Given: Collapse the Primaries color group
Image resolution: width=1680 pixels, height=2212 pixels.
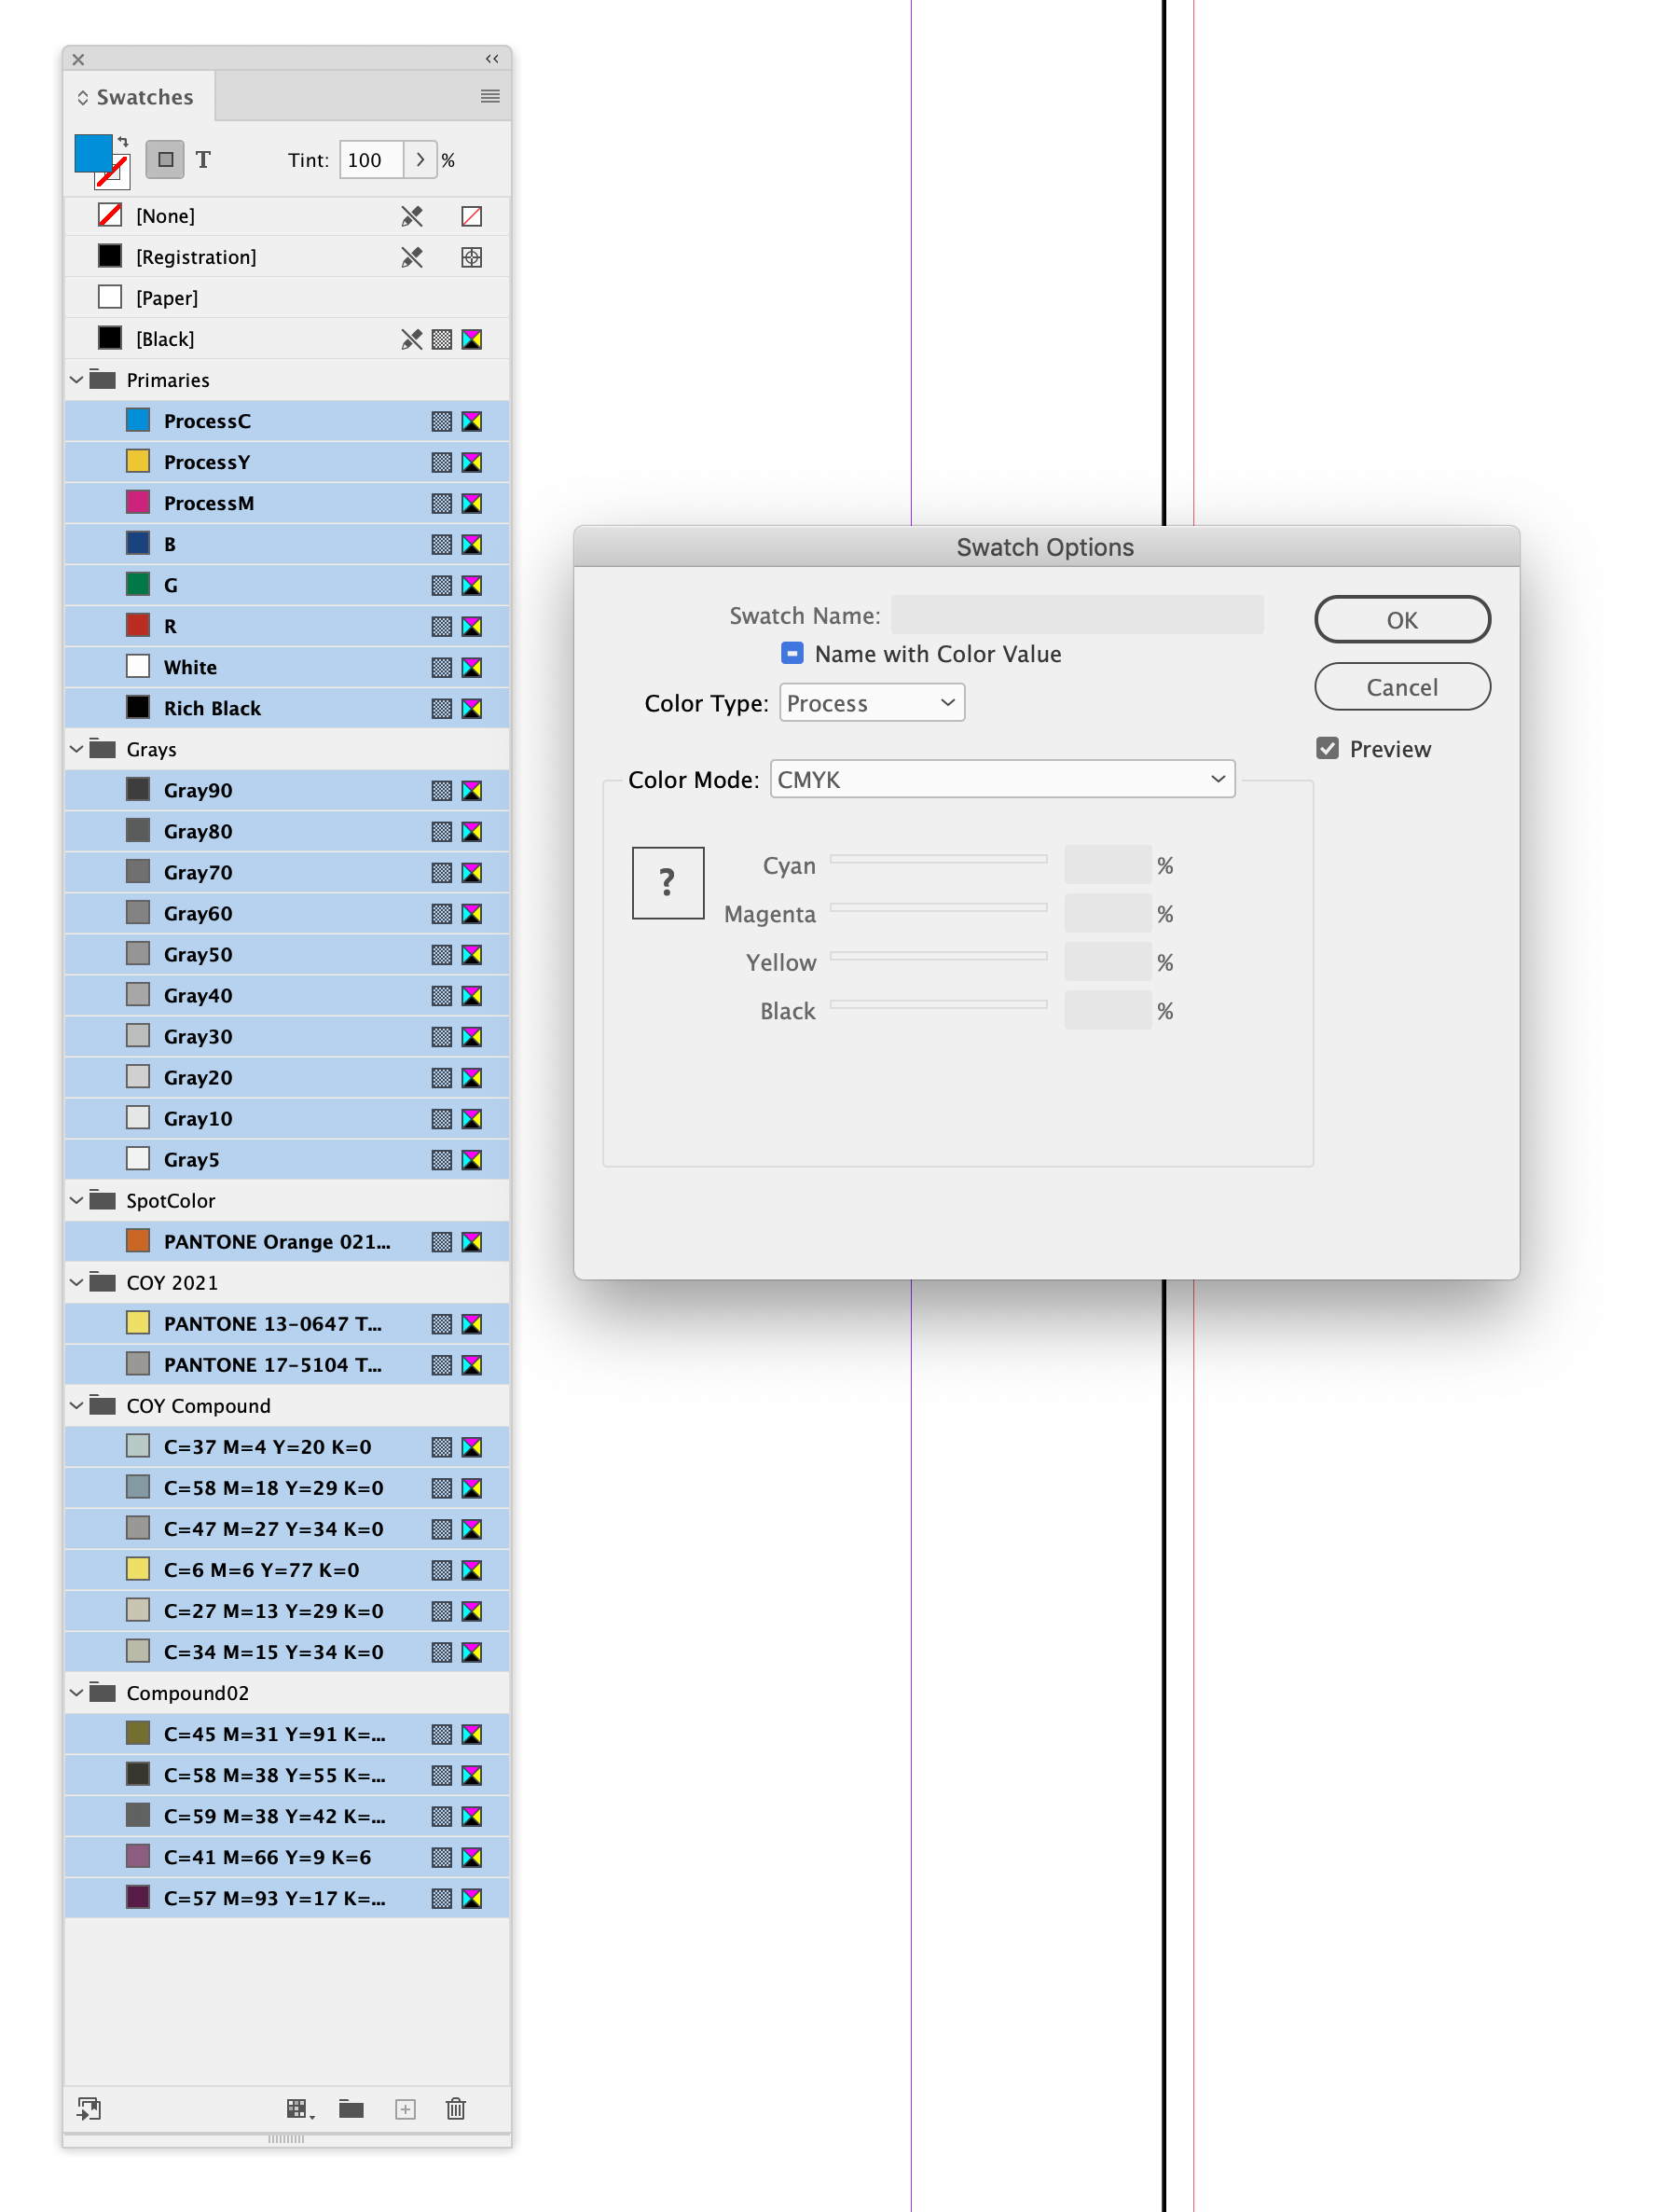Looking at the screenshot, I should click(76, 380).
